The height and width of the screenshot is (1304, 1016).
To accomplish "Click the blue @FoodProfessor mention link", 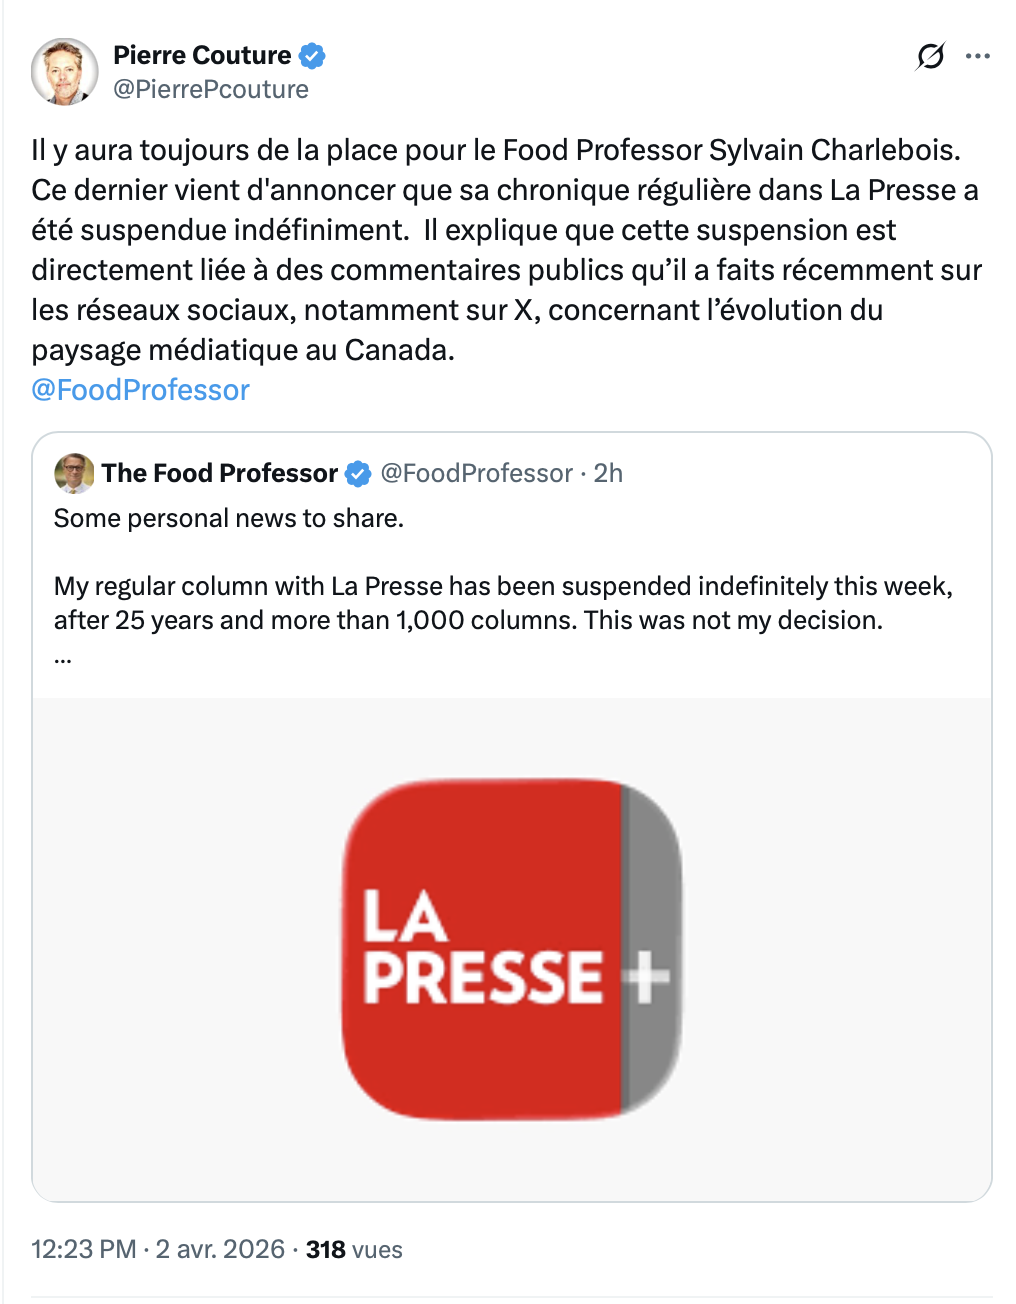I will pyautogui.click(x=141, y=390).
